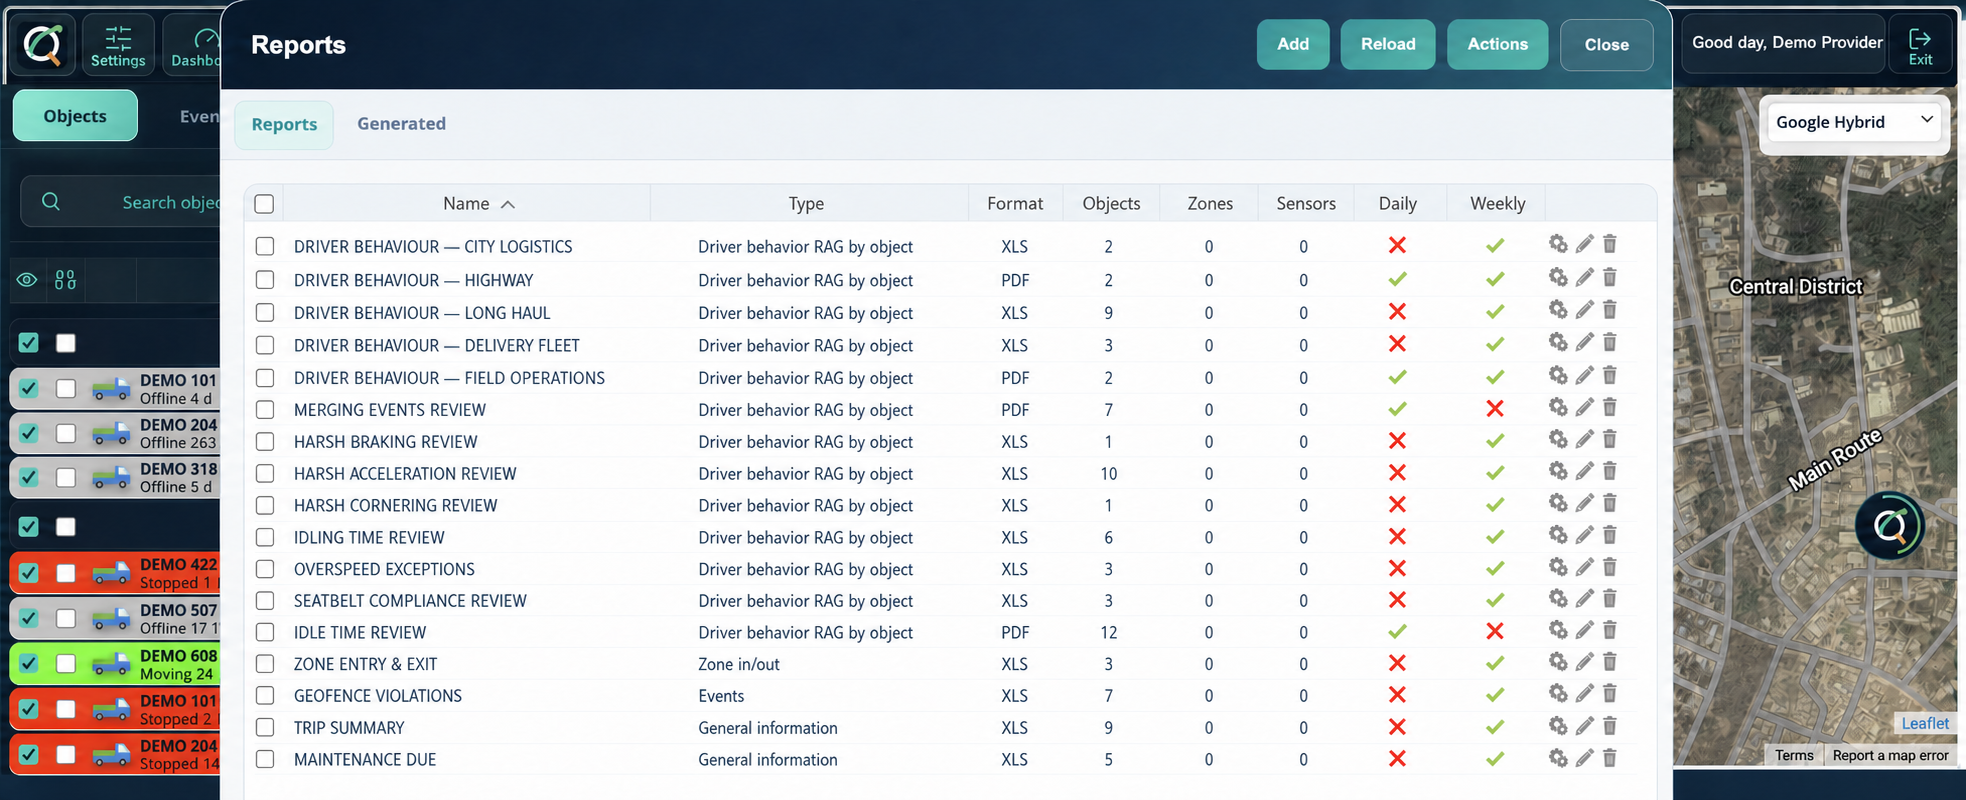Image resolution: width=1966 pixels, height=800 pixels.
Task: Toggle the select-all reports checkbox in header
Action: pos(264,204)
